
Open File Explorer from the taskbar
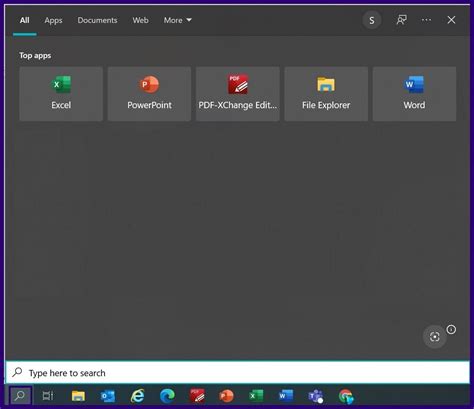tap(78, 396)
